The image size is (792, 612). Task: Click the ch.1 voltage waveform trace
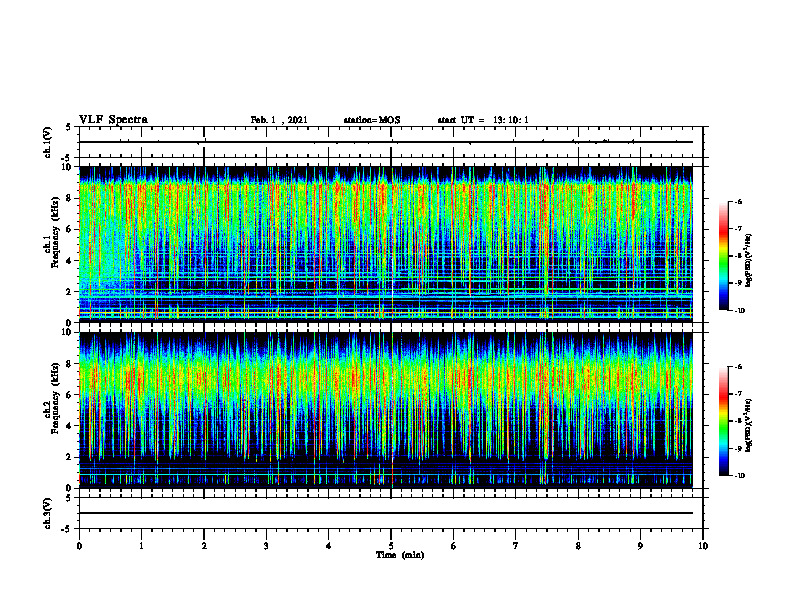pyautogui.click(x=386, y=142)
